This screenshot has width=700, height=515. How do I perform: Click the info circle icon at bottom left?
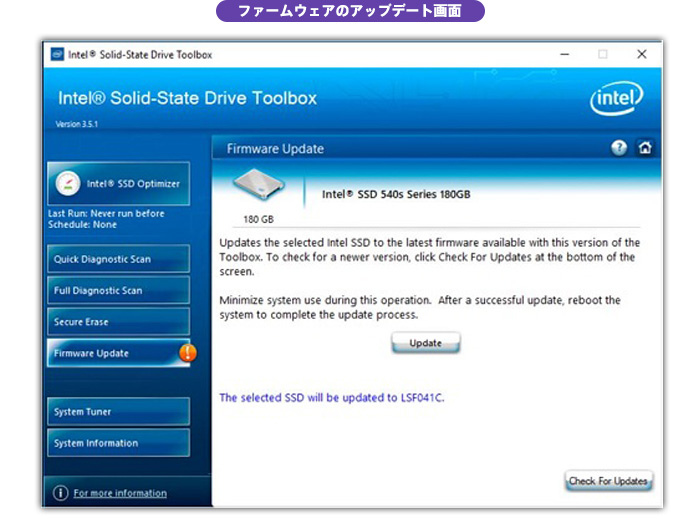tap(60, 493)
